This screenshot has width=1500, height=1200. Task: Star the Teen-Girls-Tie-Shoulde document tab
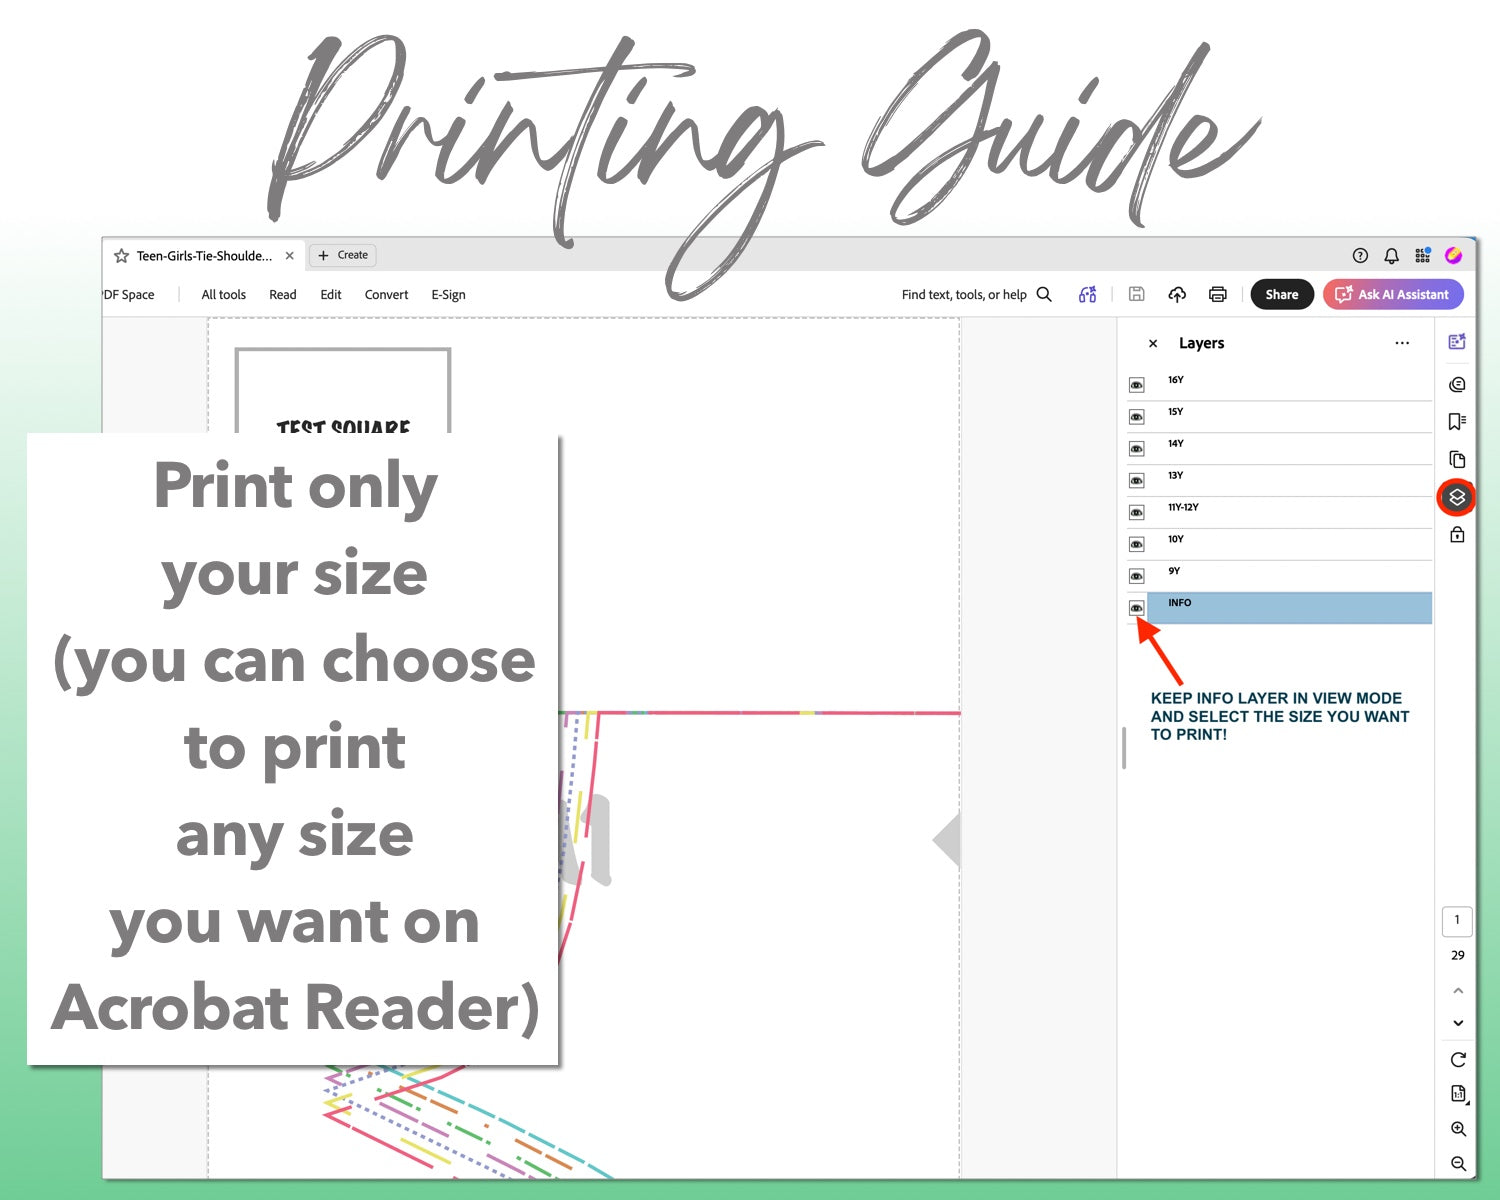[x=121, y=256]
